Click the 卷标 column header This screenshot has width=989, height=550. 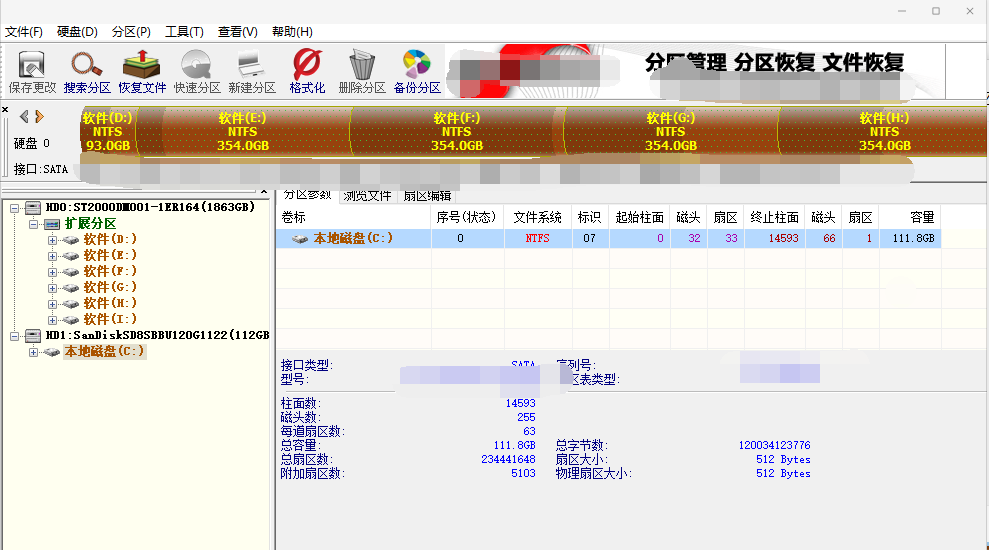[x=353, y=217]
